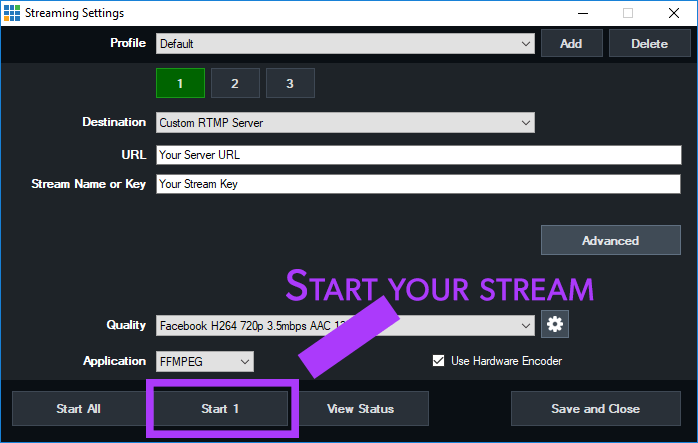This screenshot has width=698, height=443.
Task: Switch to stream tab 2
Action: pyautogui.click(x=235, y=83)
